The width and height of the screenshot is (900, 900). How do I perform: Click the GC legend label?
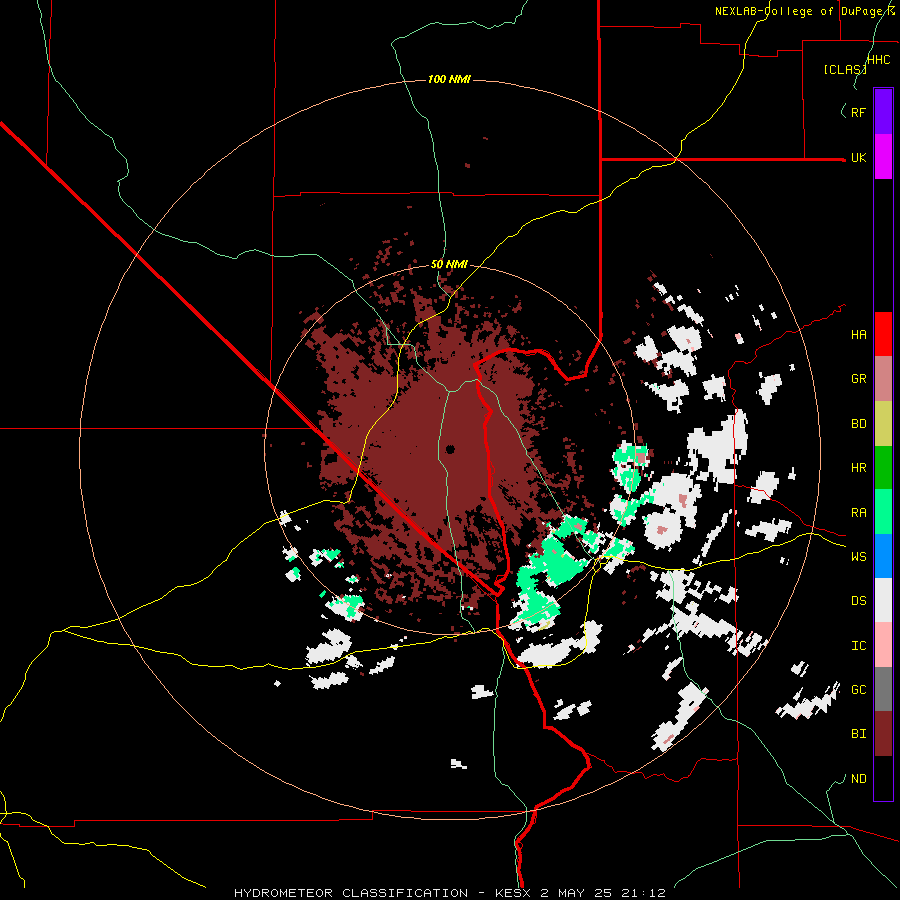click(x=858, y=690)
